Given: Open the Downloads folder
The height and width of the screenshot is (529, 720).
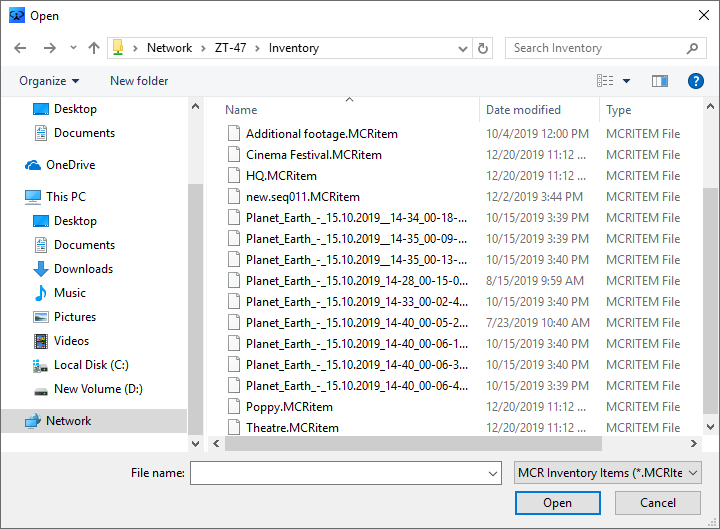Looking at the screenshot, I should [73, 269].
